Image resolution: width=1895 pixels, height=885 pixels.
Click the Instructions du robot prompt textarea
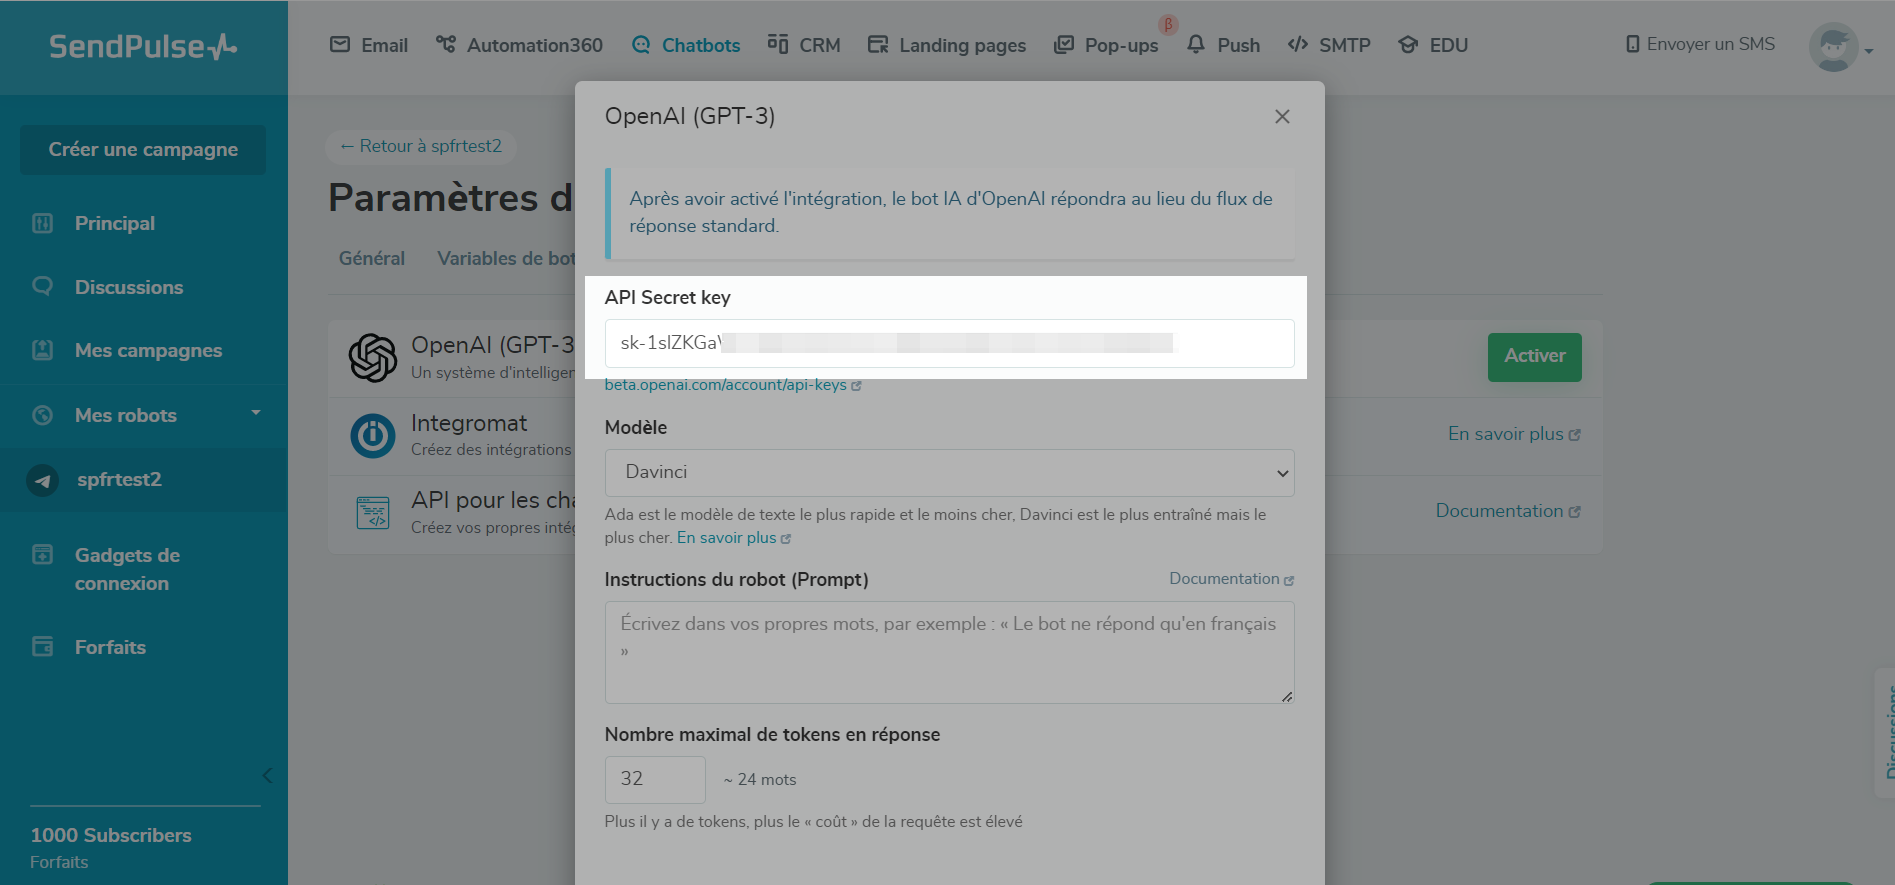pyautogui.click(x=949, y=652)
